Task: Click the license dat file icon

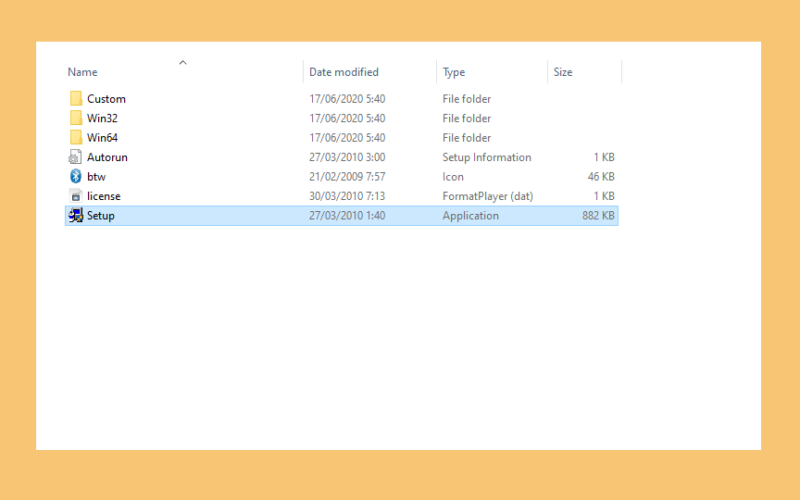Action: tap(76, 196)
